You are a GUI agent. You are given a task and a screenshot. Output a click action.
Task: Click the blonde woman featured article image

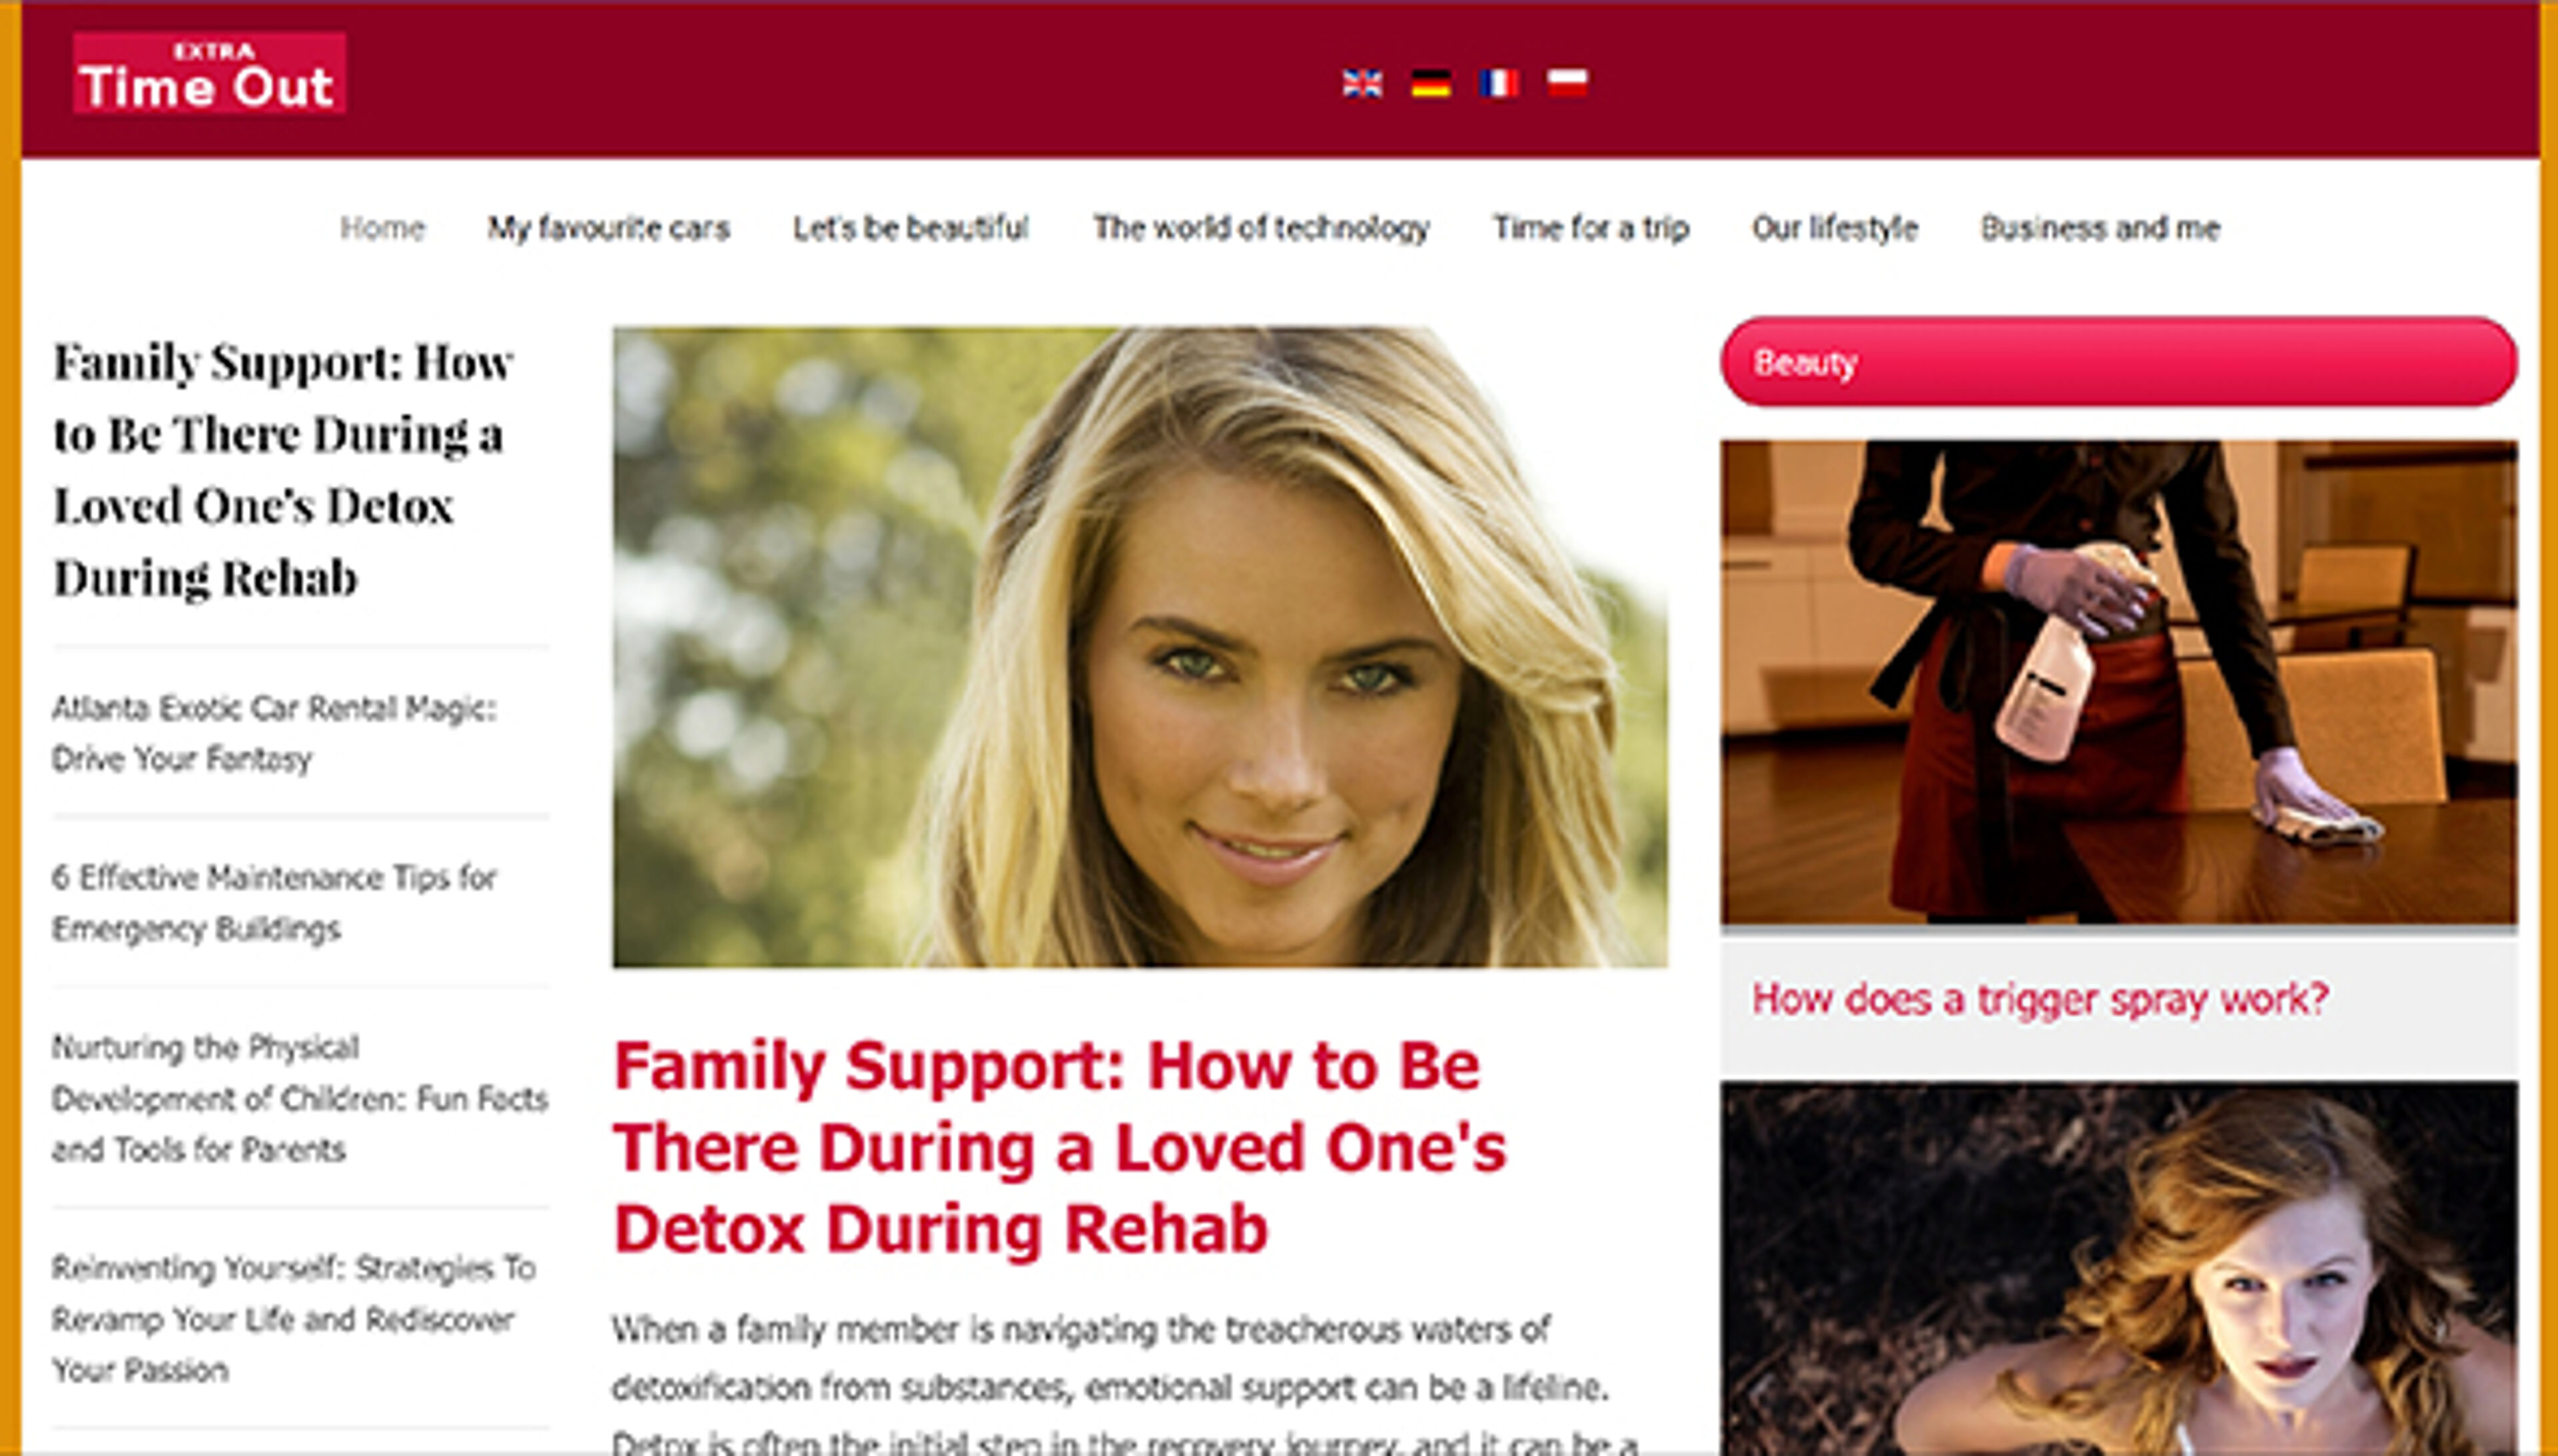(1140, 647)
